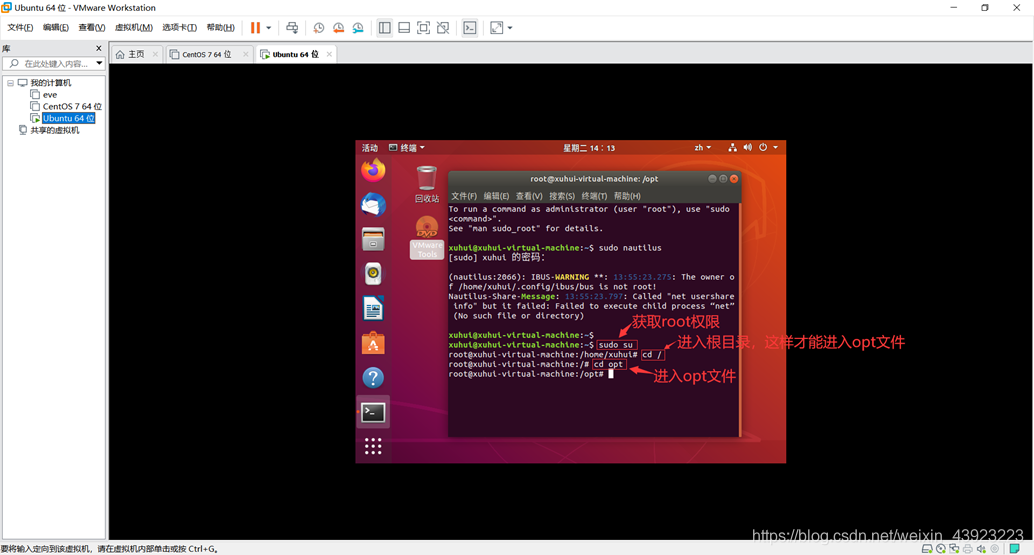Open the 回收站 trash desktop icon
This screenshot has height=555, width=1034.
coord(427,184)
